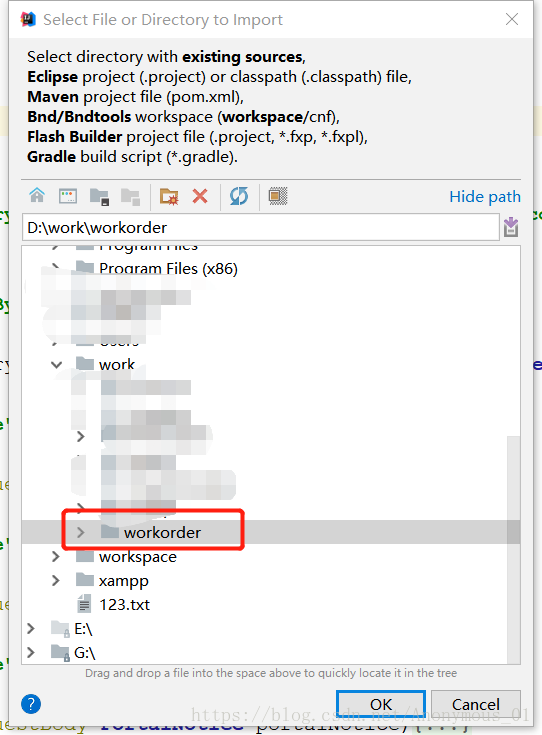
Task: Select the 123.txt file icon
Action: point(84,604)
